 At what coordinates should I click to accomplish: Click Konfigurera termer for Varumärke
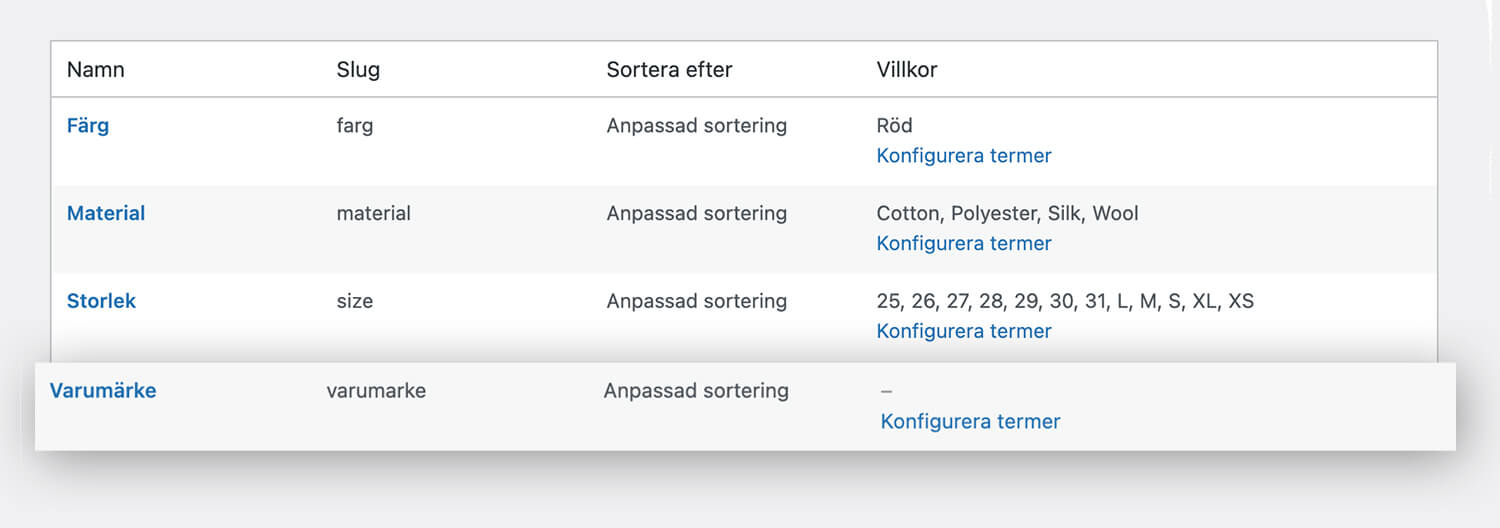(x=970, y=422)
